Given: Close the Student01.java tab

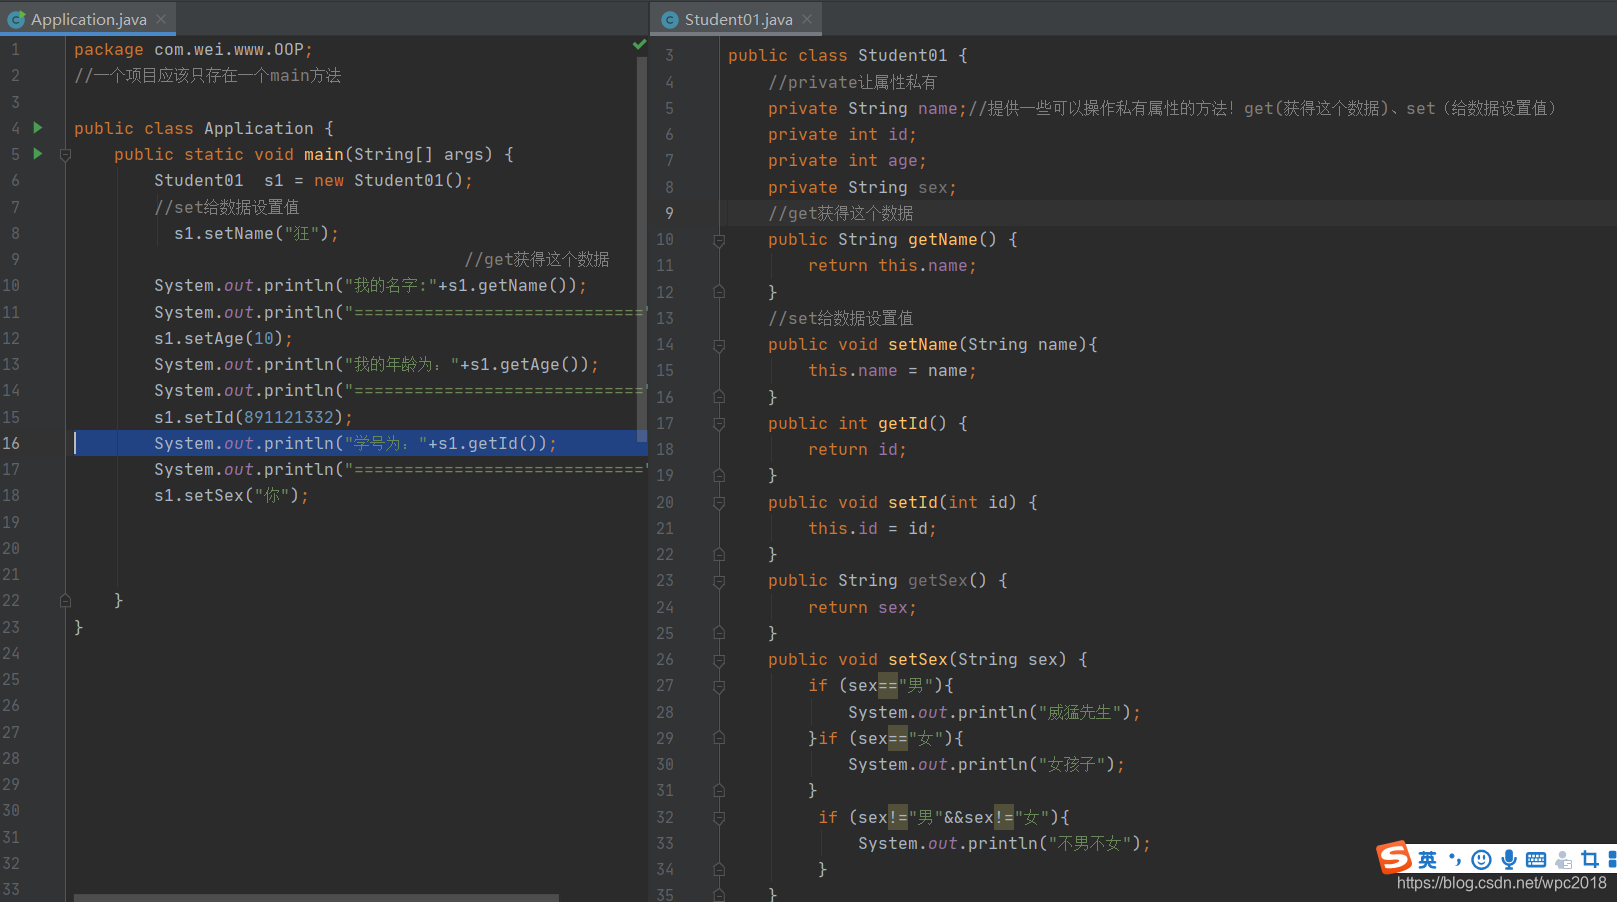Looking at the screenshot, I should 807,19.
